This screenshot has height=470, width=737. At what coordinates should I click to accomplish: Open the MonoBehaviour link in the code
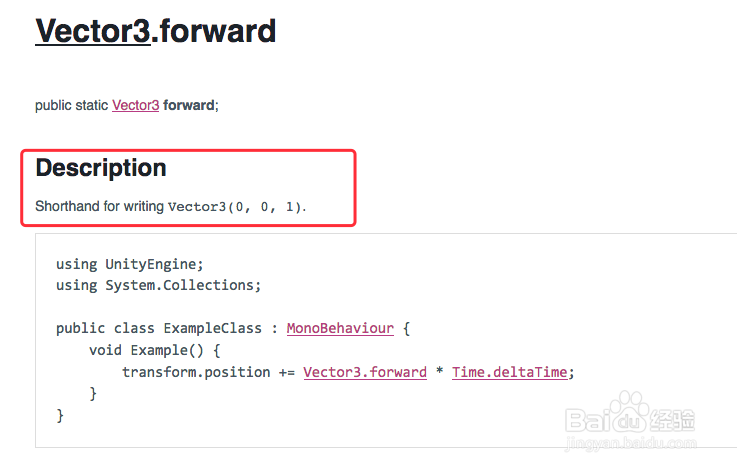tap(340, 328)
